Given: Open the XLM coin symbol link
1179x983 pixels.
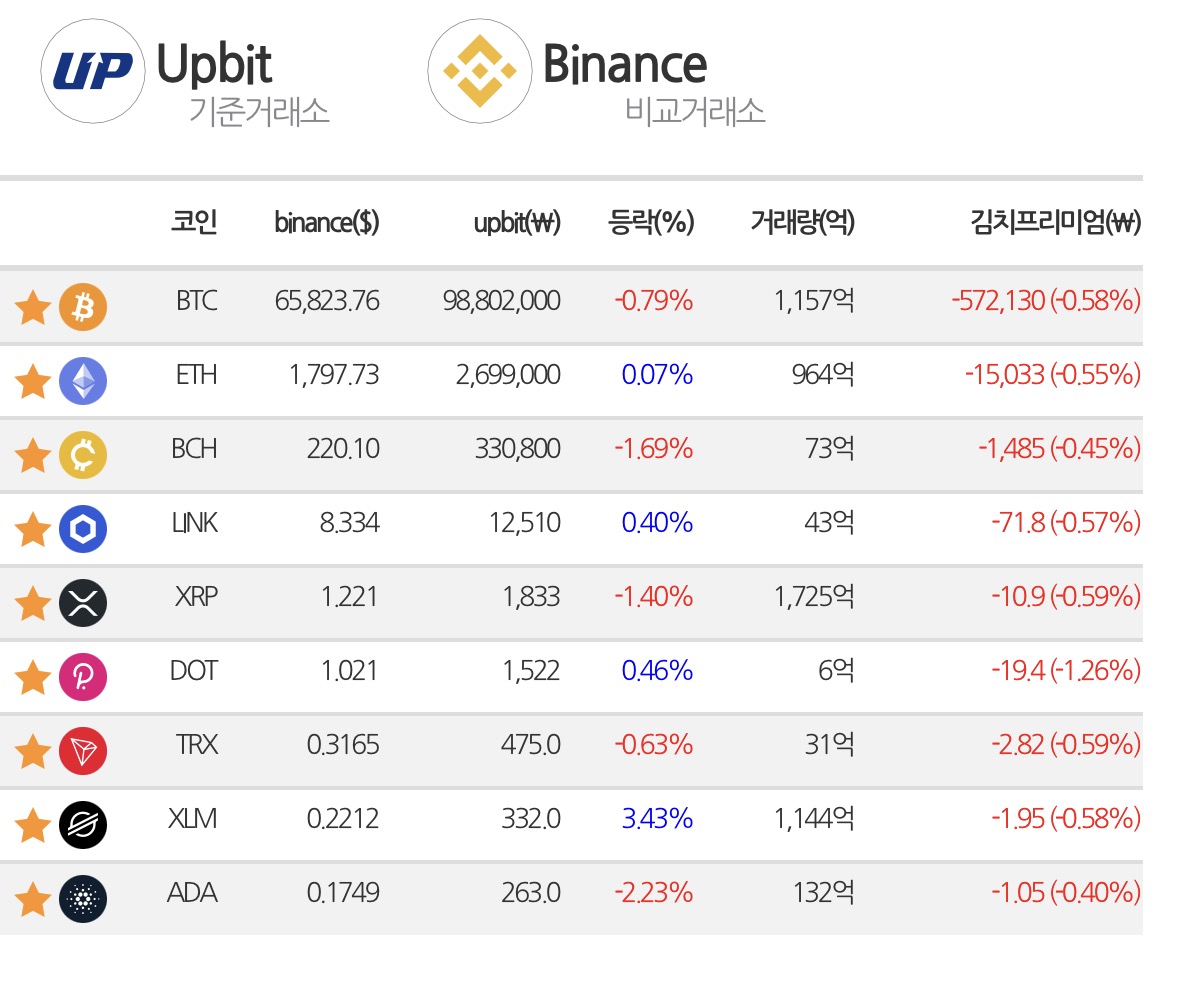Looking at the screenshot, I should pyautogui.click(x=192, y=818).
